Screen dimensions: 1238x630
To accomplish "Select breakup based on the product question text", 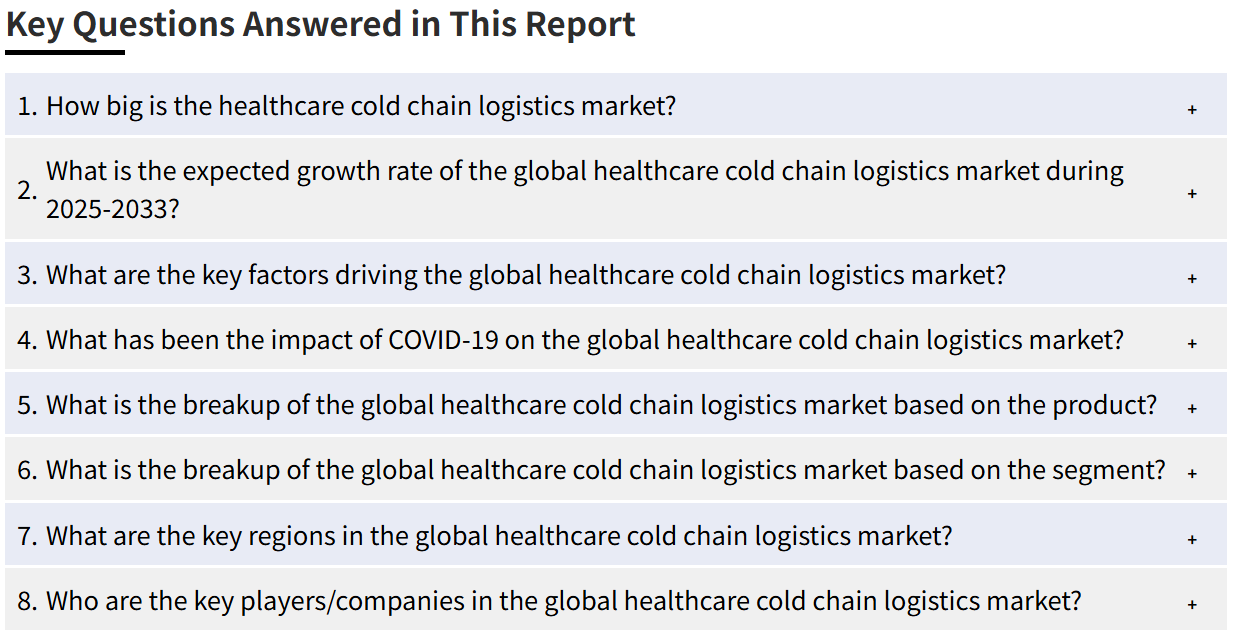I will pyautogui.click(x=601, y=405).
